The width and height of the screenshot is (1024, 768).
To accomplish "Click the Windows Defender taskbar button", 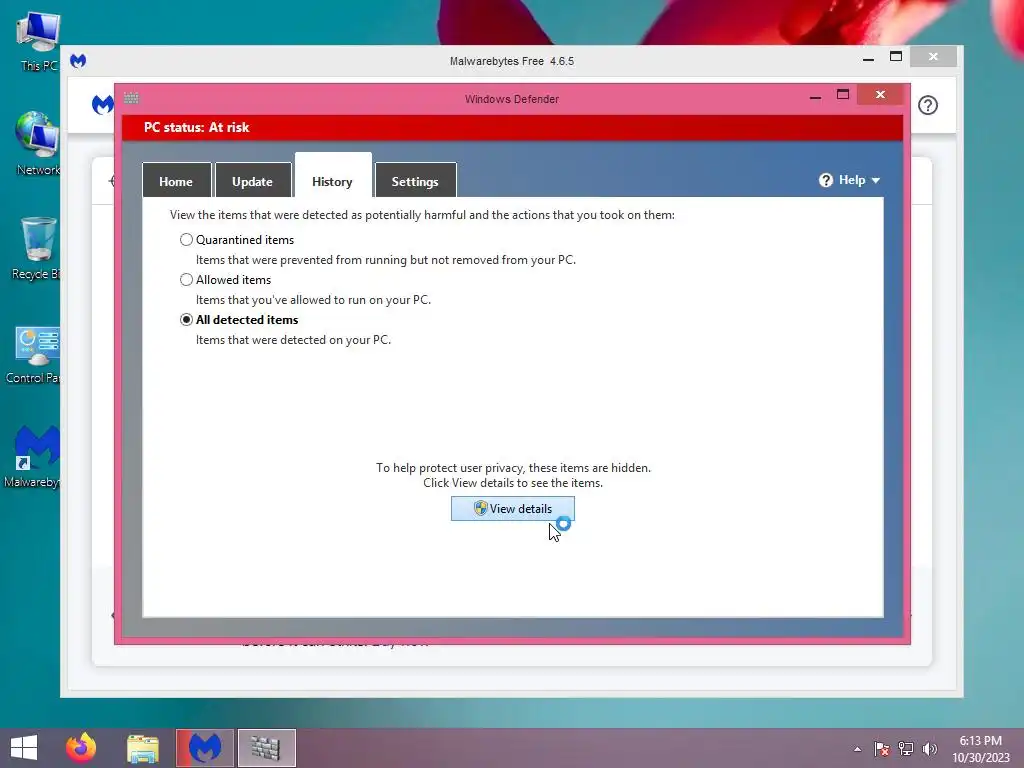I will pos(266,748).
